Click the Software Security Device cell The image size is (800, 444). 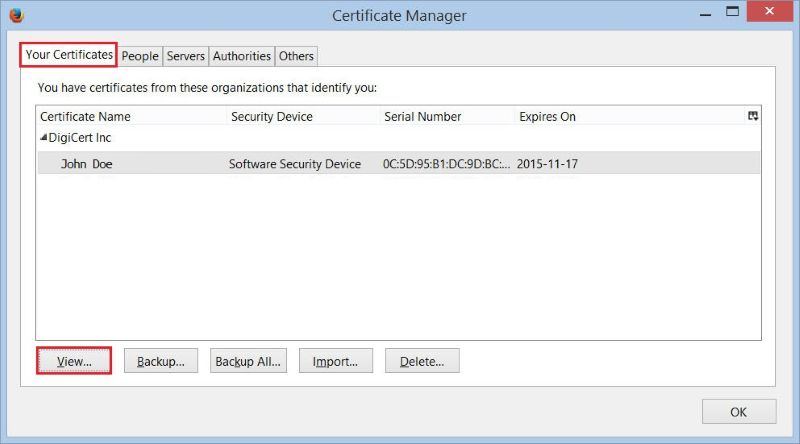[x=295, y=164]
